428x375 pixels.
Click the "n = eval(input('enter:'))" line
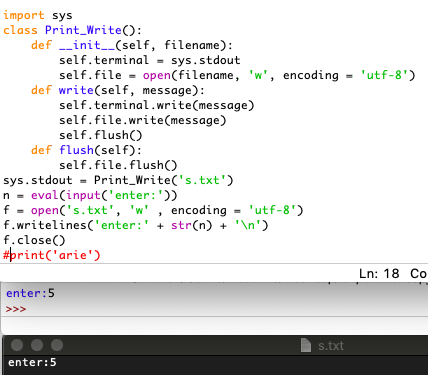point(90,195)
